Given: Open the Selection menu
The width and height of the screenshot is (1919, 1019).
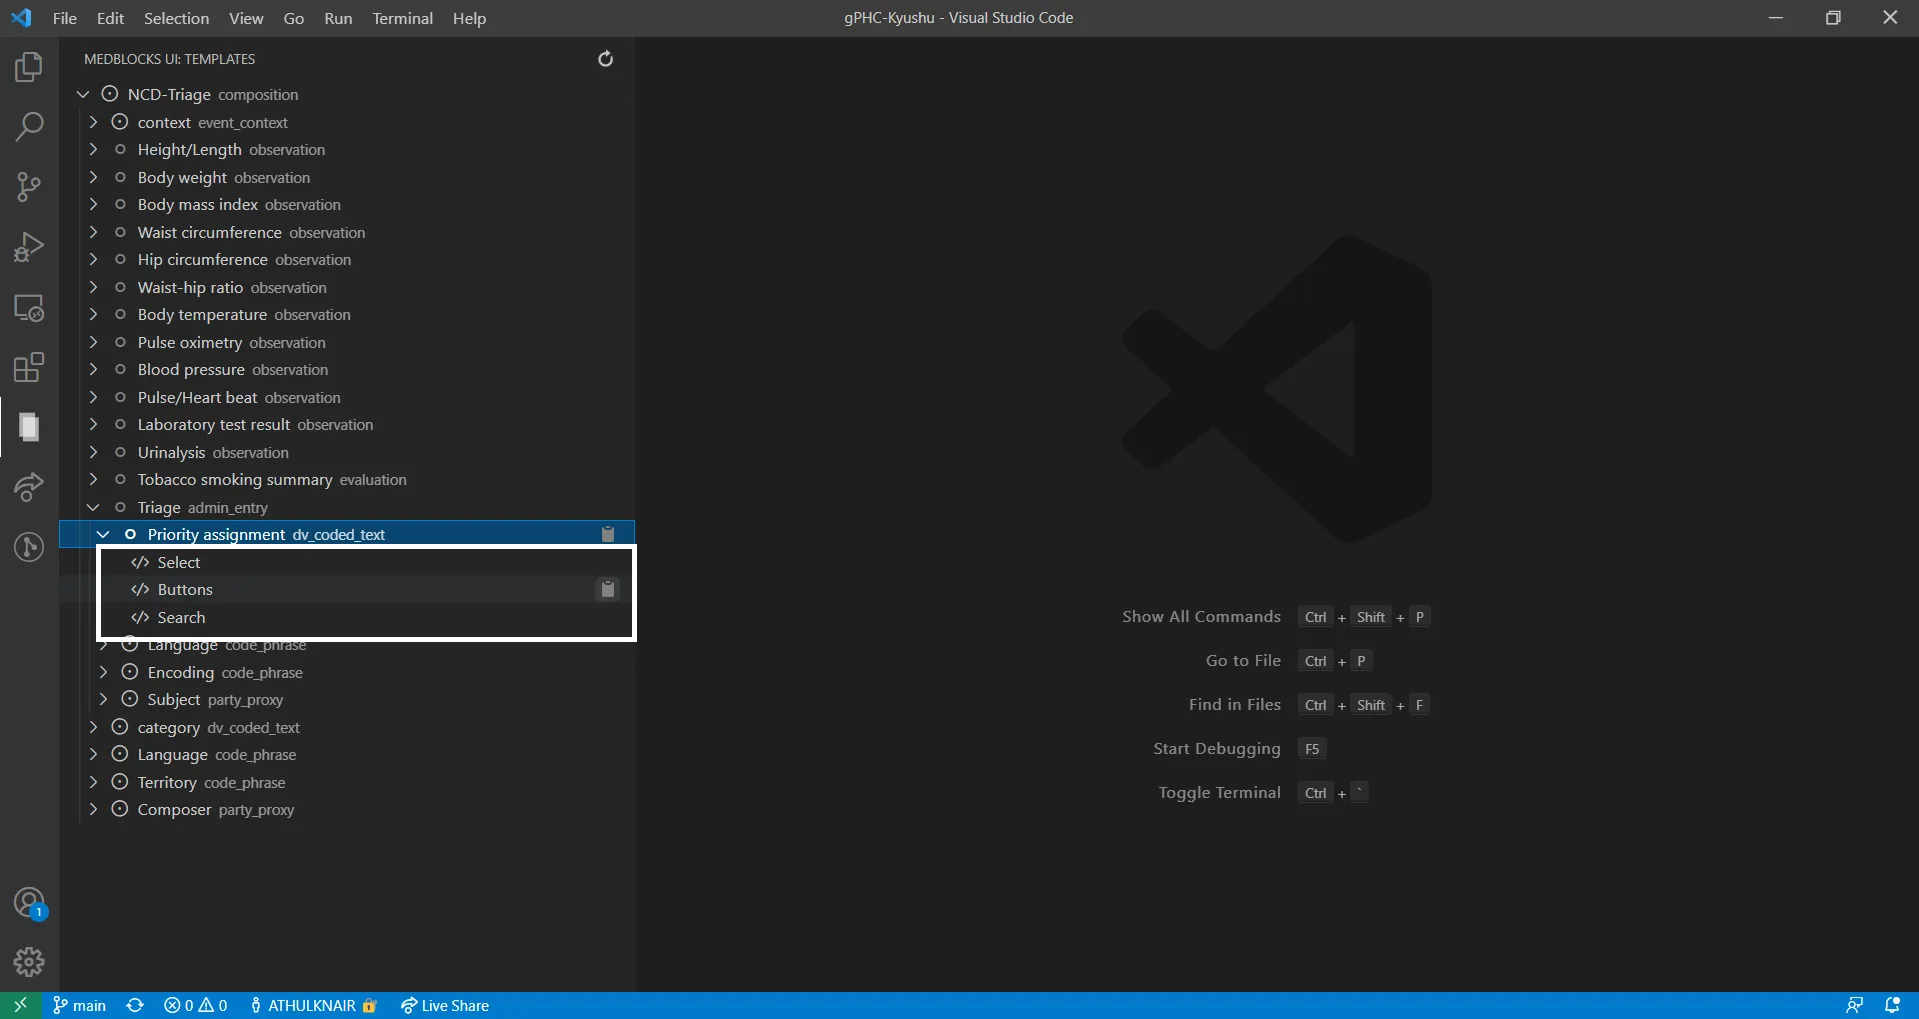Looking at the screenshot, I should tap(176, 18).
